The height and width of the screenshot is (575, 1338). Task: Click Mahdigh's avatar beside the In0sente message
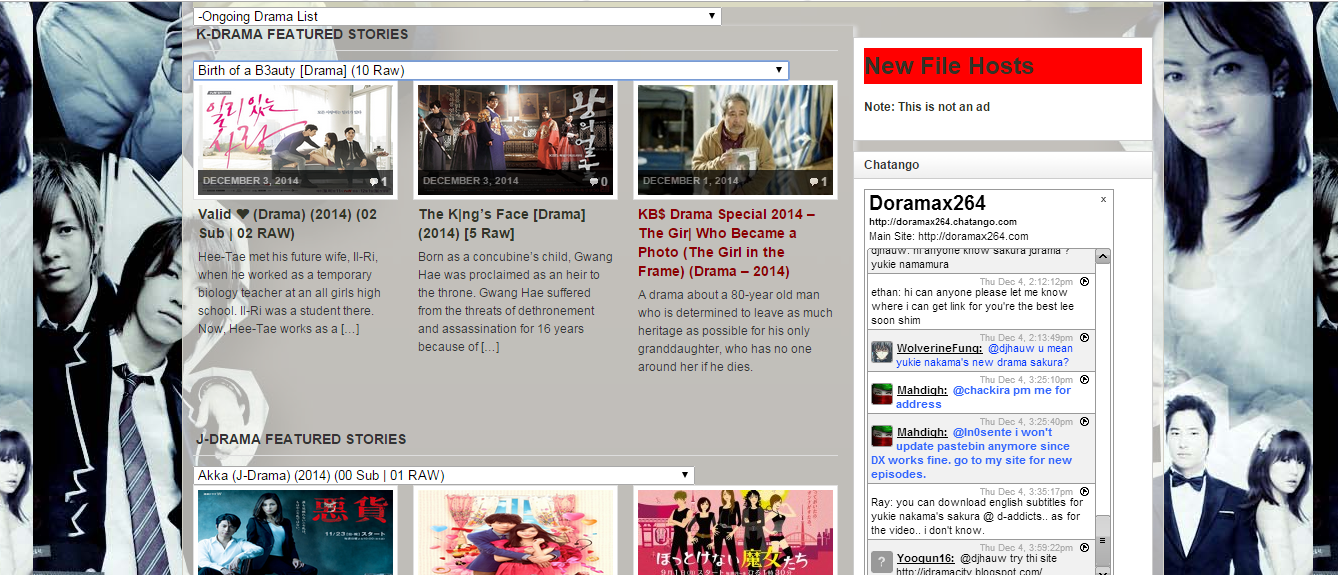881,435
